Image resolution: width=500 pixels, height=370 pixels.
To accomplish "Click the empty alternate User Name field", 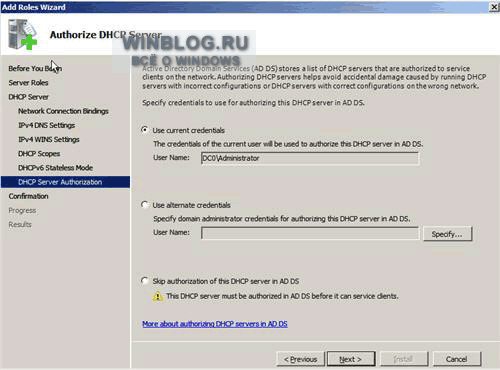I will (x=310, y=233).
